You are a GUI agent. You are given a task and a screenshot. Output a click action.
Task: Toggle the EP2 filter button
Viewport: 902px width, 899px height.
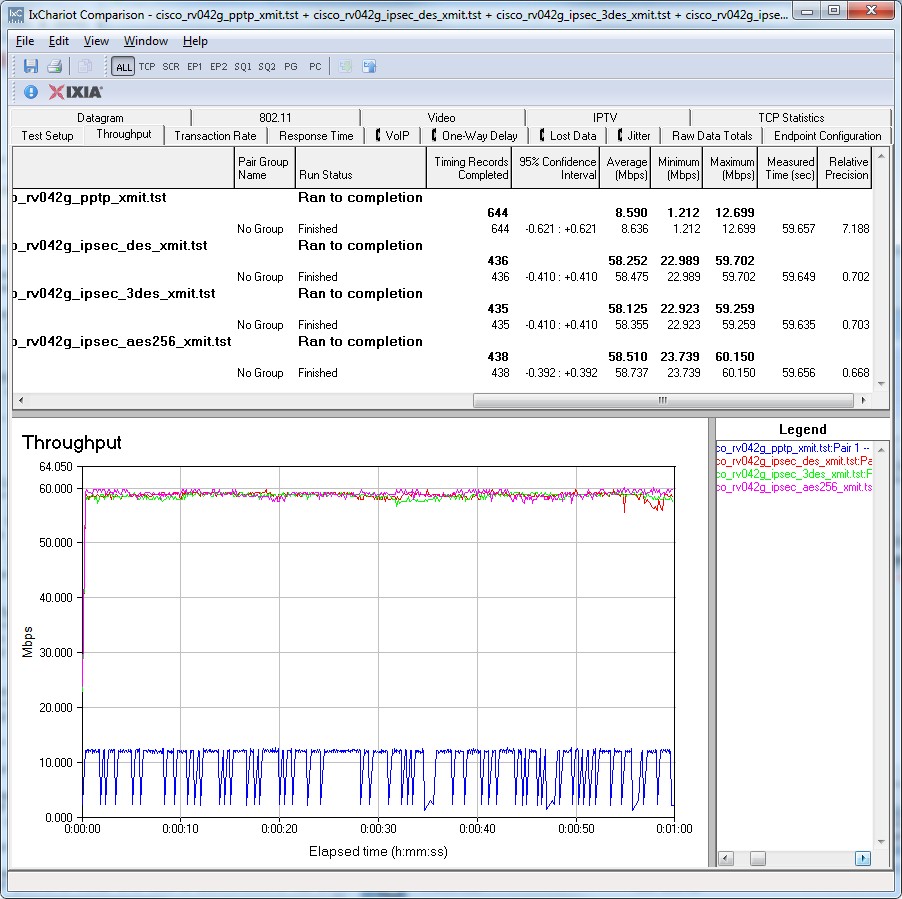pyautogui.click(x=219, y=67)
